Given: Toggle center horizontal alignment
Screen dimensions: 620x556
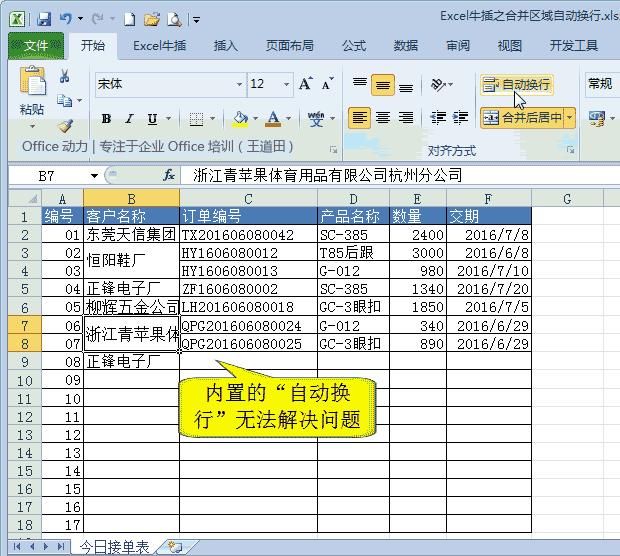Looking at the screenshot, I should point(383,118).
